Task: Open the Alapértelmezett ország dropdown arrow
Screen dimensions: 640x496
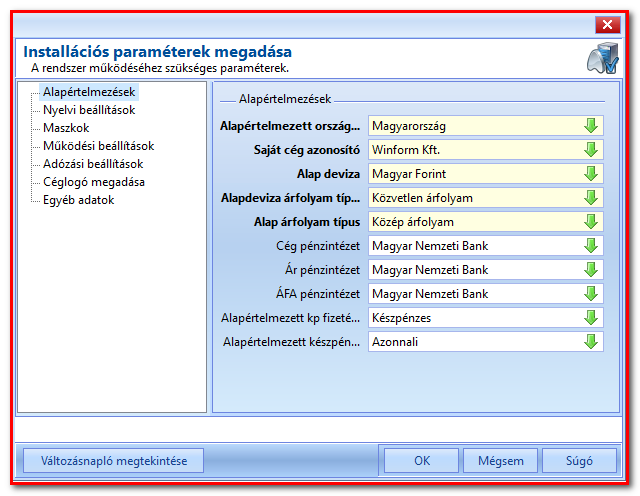Action: coord(591,126)
